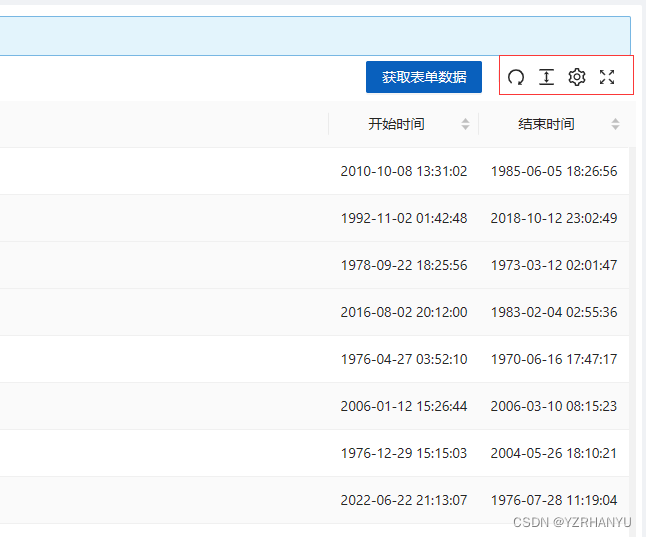
Task: Click the 获取表单数据 button
Action: (x=424, y=77)
